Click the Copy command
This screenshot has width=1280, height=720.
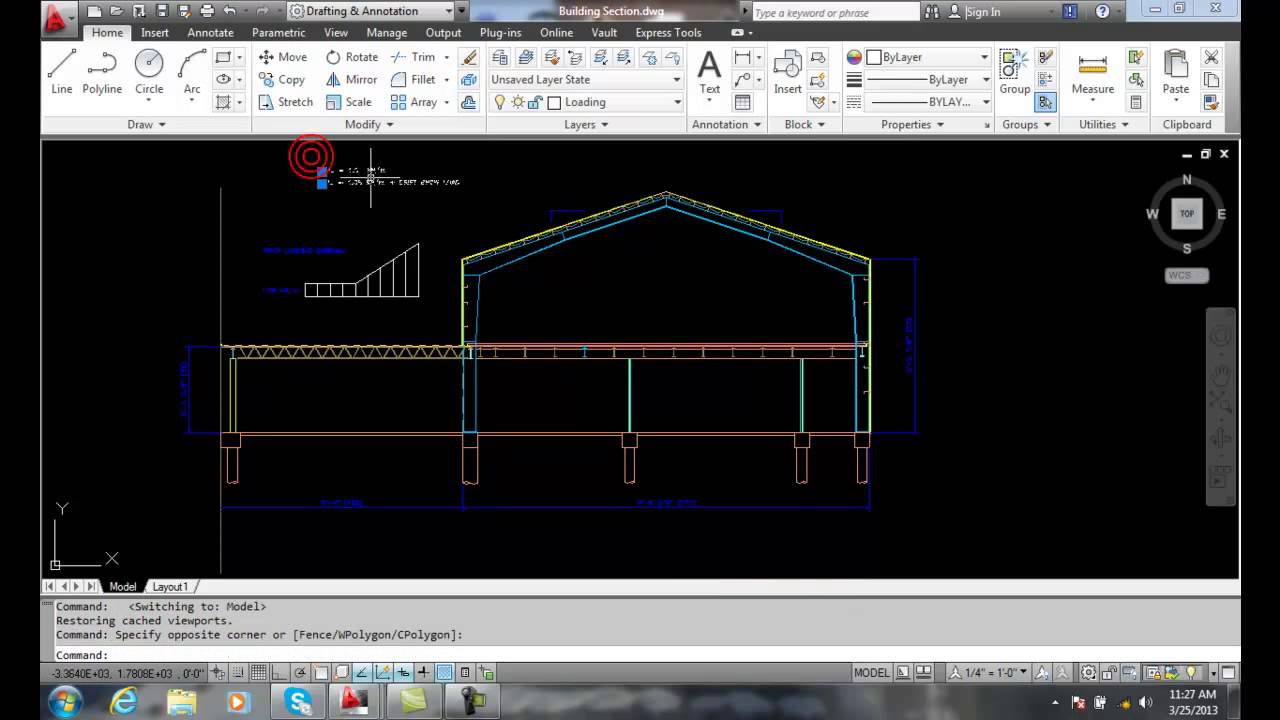281,79
